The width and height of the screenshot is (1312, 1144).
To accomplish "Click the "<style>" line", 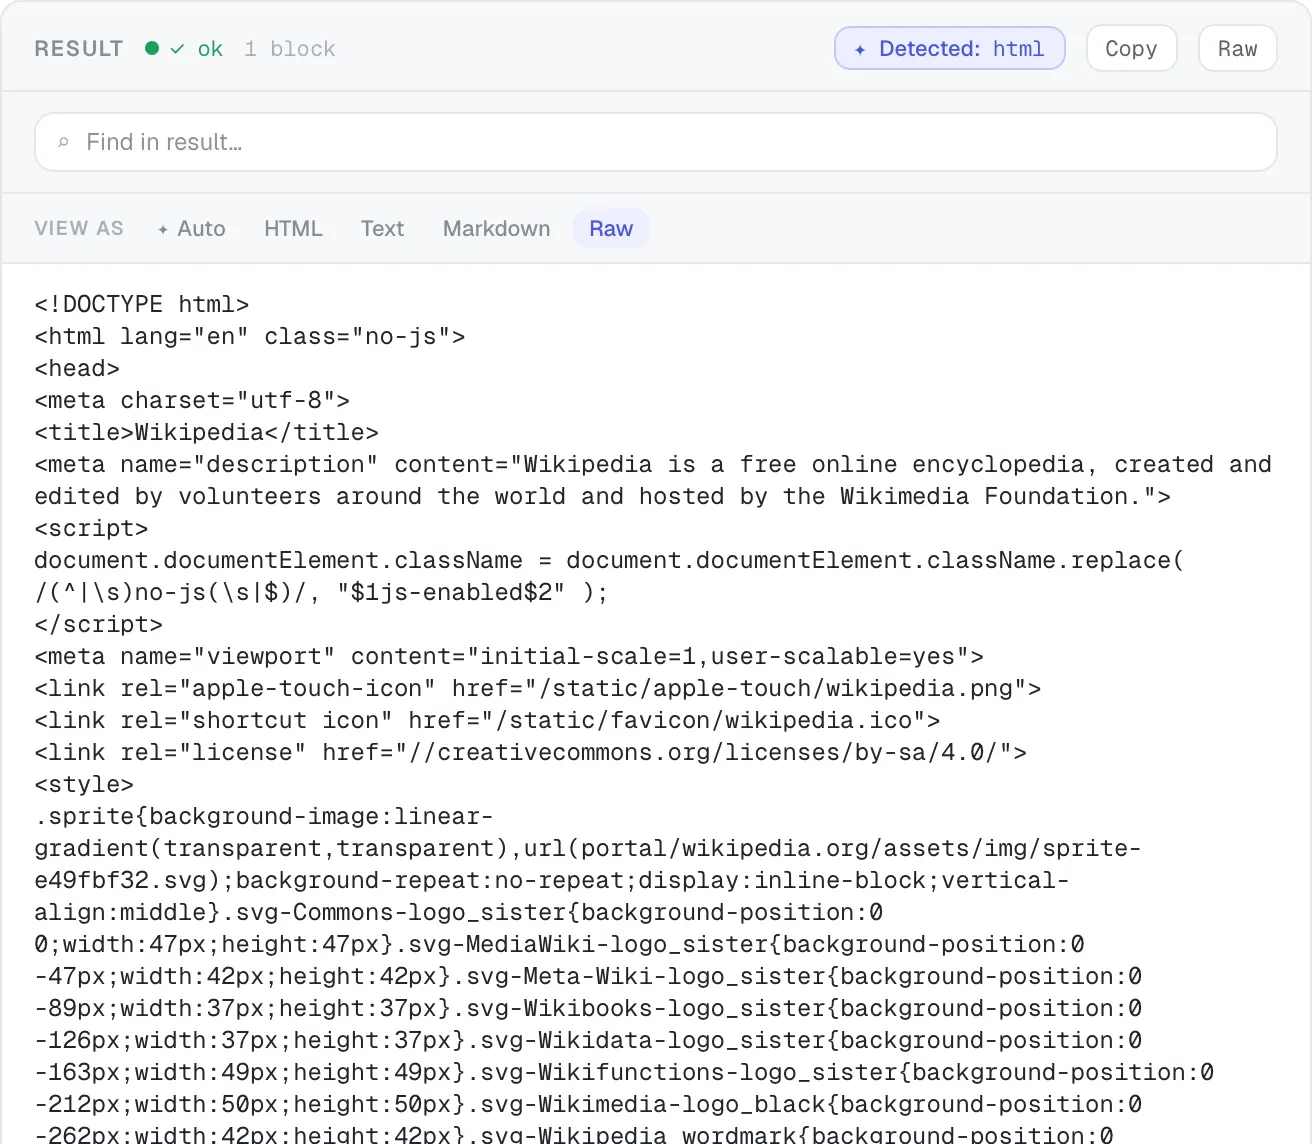I will click(84, 784).
